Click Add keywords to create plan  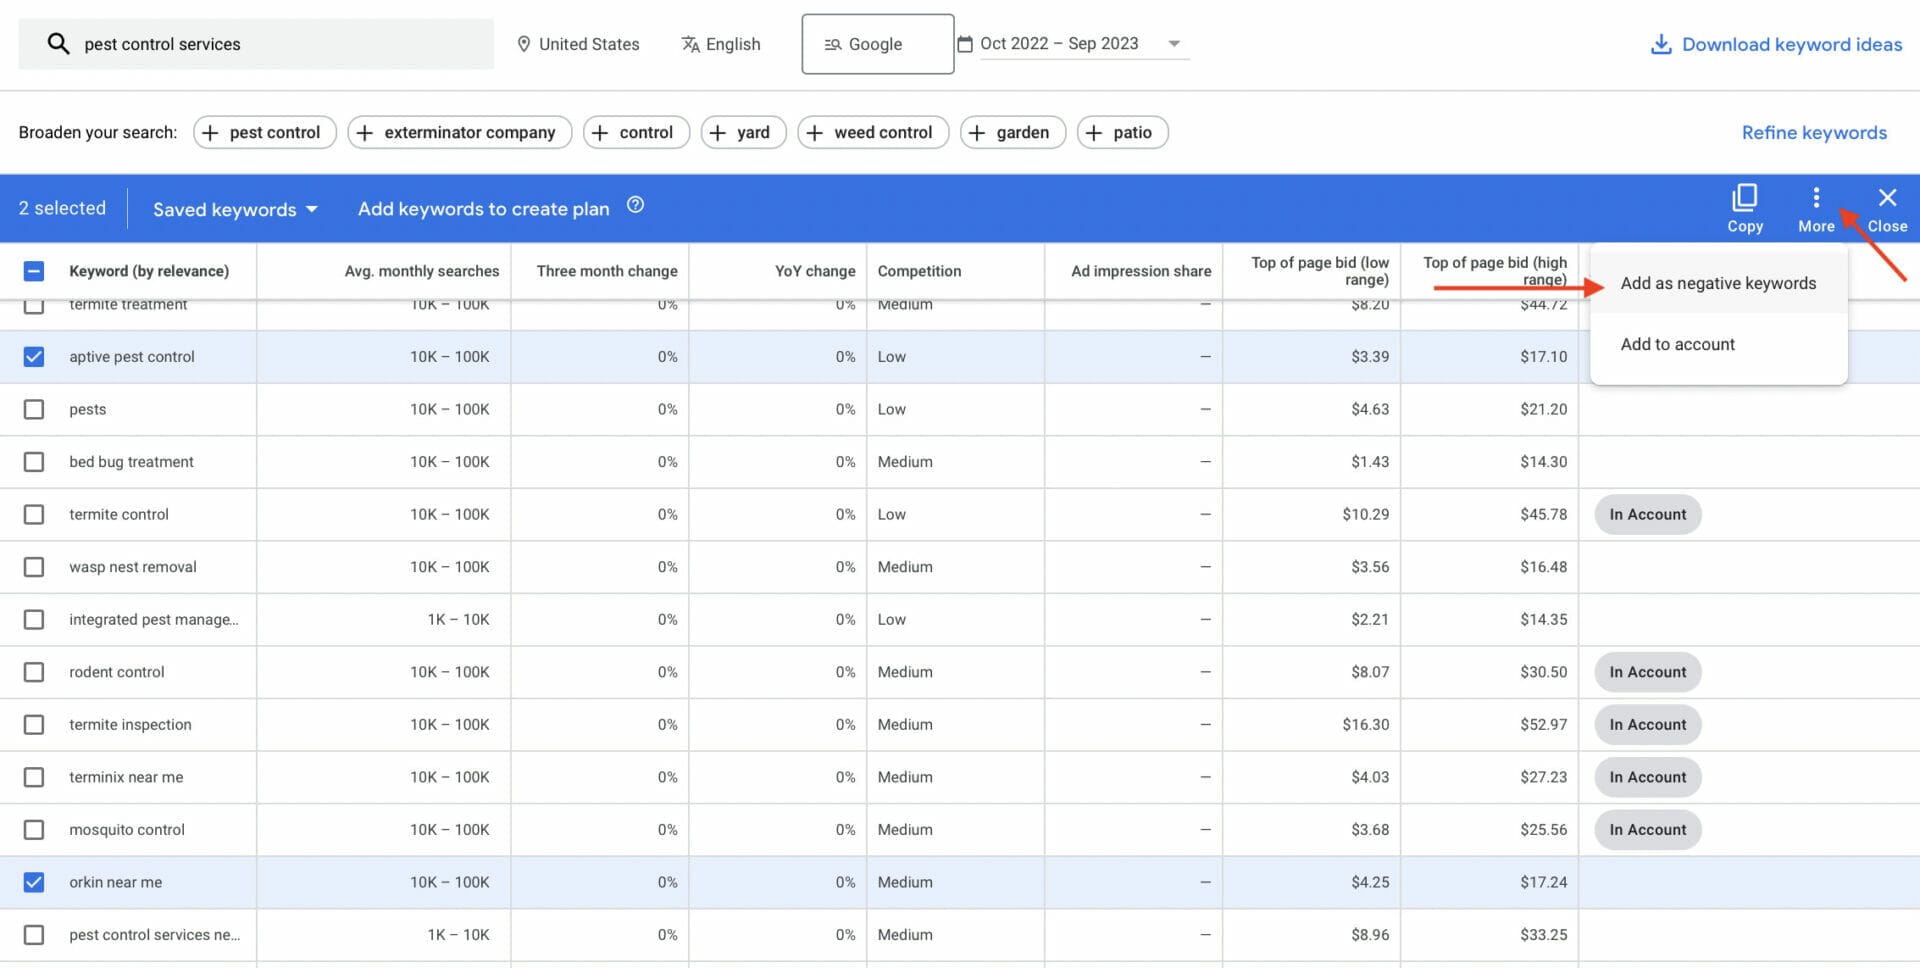pyautogui.click(x=483, y=208)
